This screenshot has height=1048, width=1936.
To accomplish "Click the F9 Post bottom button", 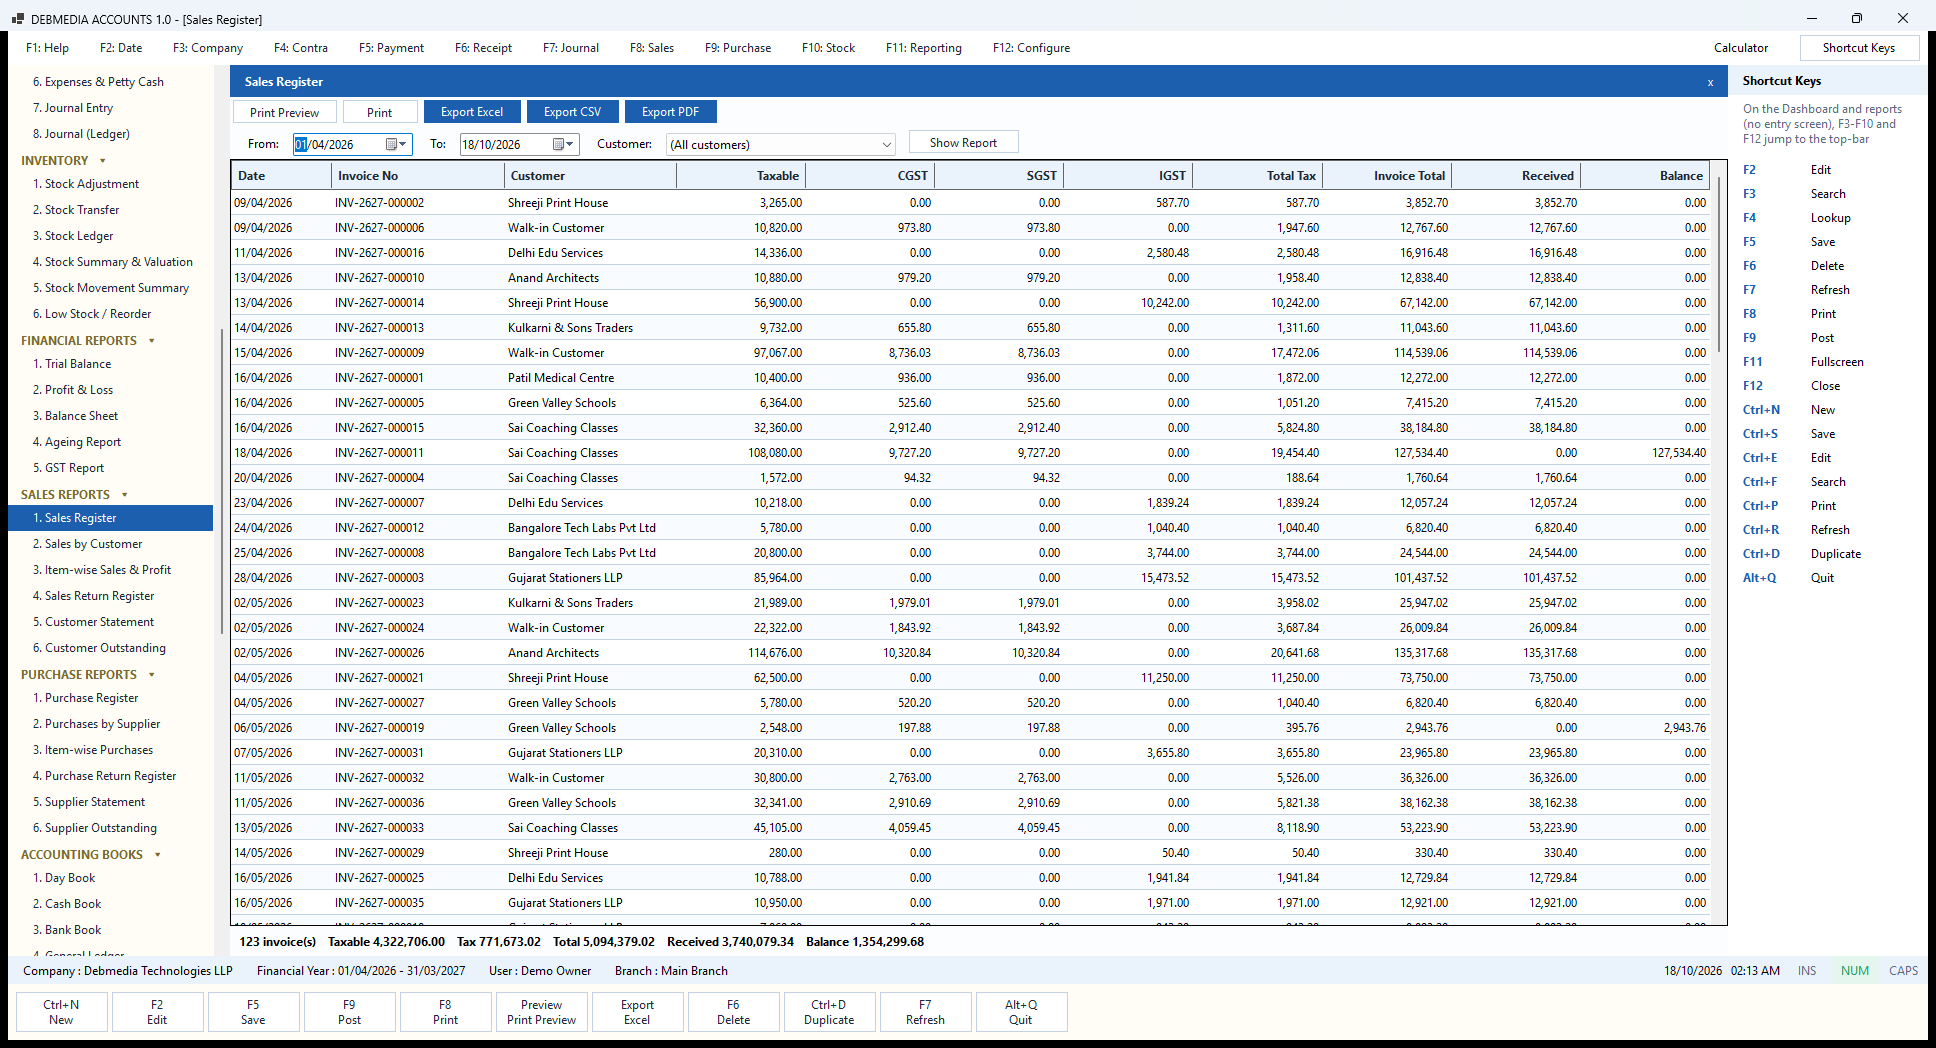I will click(x=349, y=1012).
